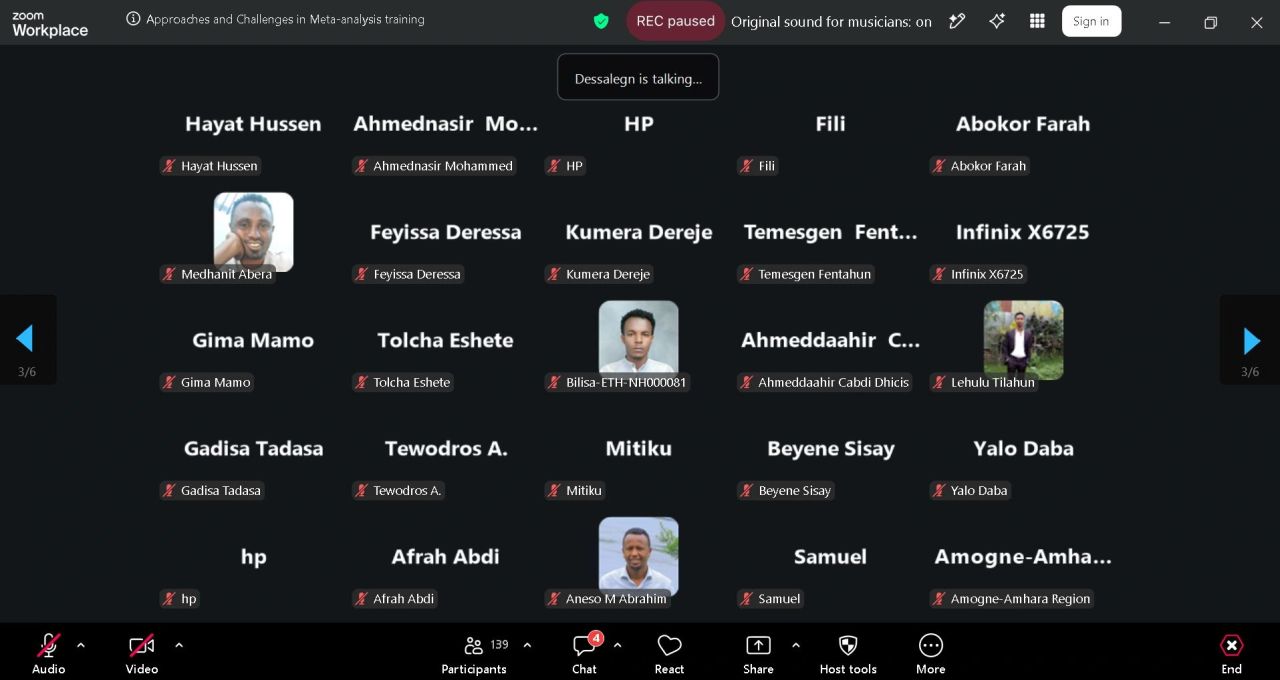Select the large Tolcha Eshete name tile

pyautogui.click(x=445, y=340)
